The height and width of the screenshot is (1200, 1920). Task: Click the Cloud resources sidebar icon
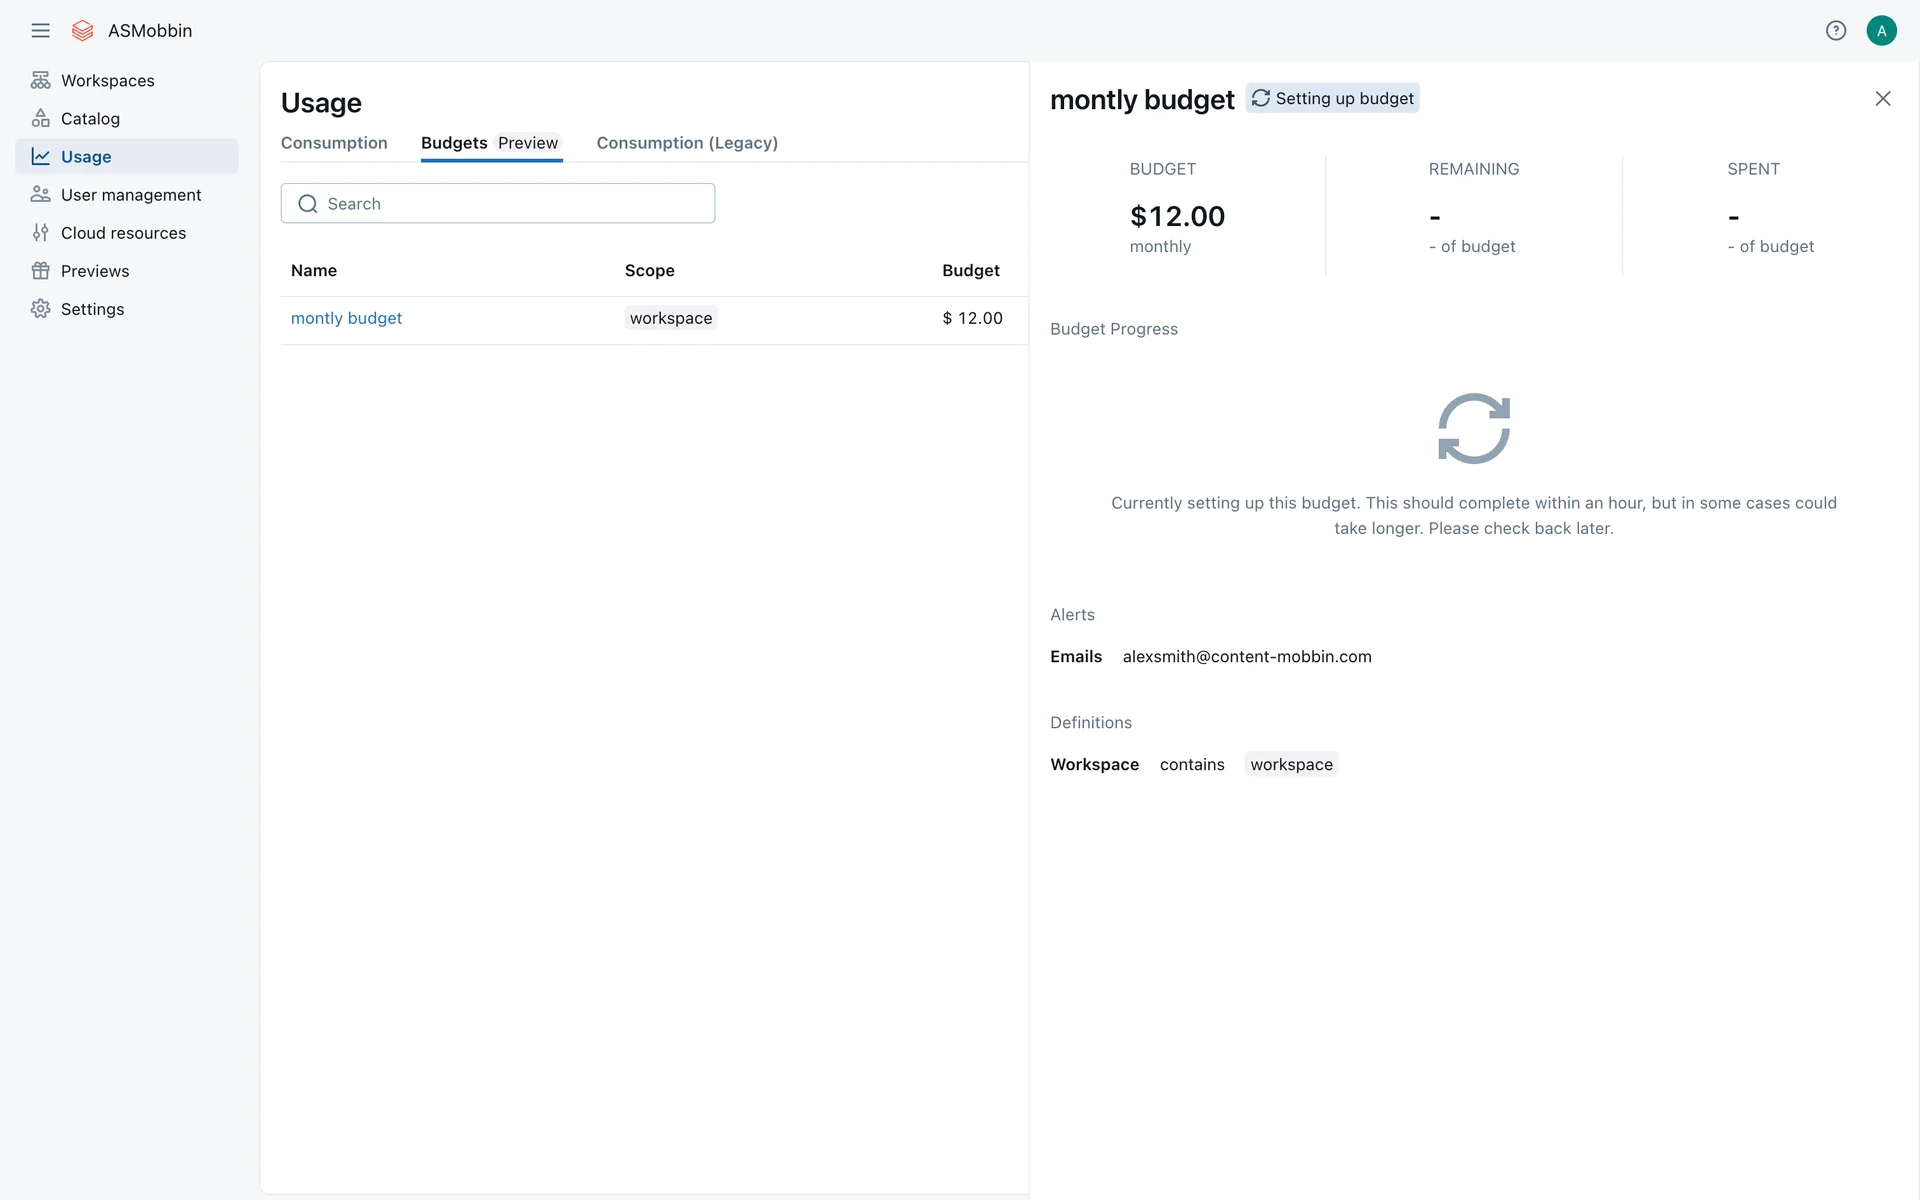(x=40, y=233)
